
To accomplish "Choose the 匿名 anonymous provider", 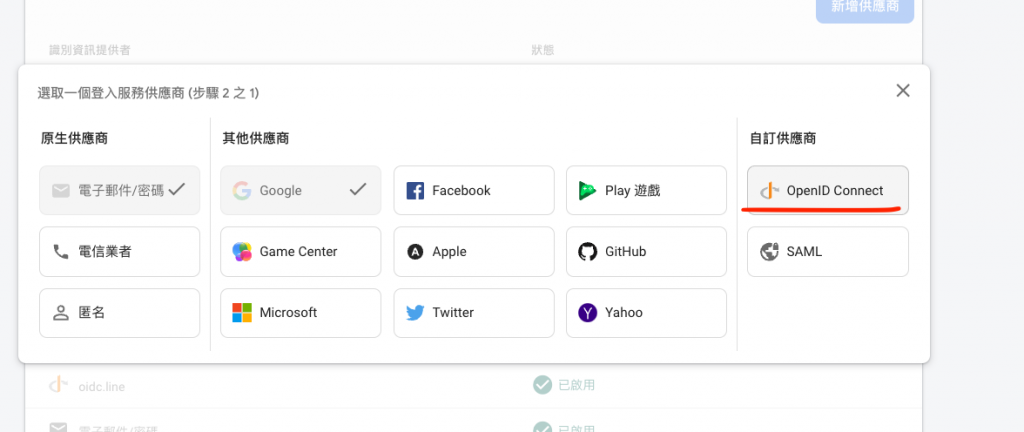I will click(120, 313).
